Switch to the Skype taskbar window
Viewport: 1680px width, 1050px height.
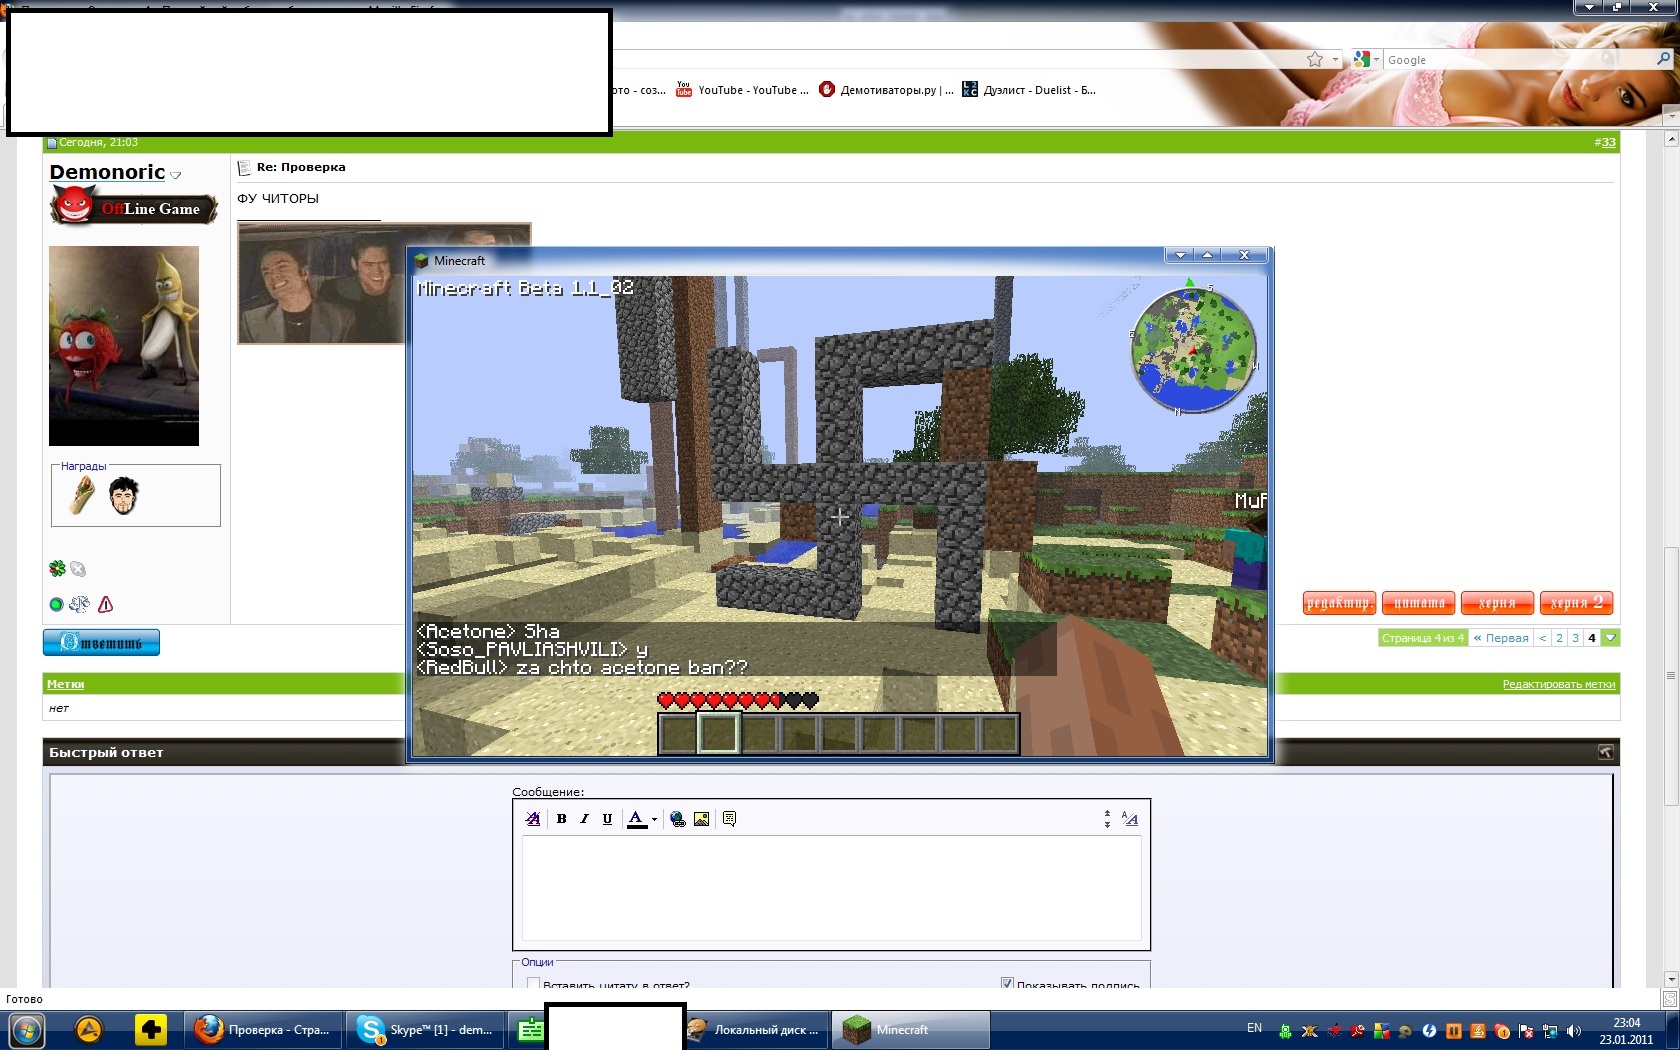(424, 1030)
